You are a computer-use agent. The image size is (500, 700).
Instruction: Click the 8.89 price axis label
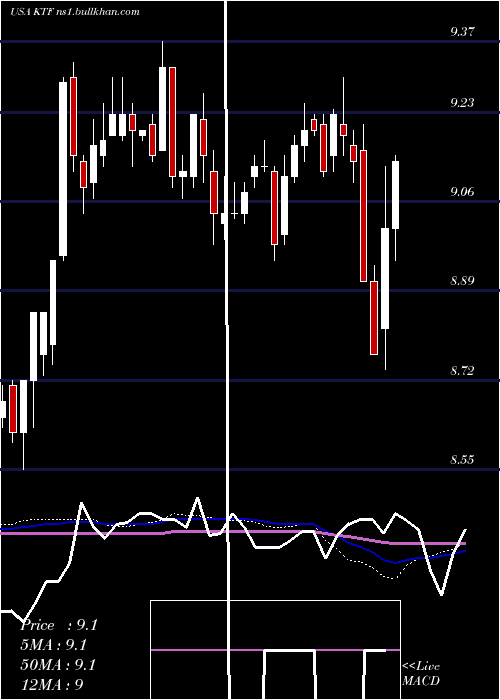click(x=462, y=281)
